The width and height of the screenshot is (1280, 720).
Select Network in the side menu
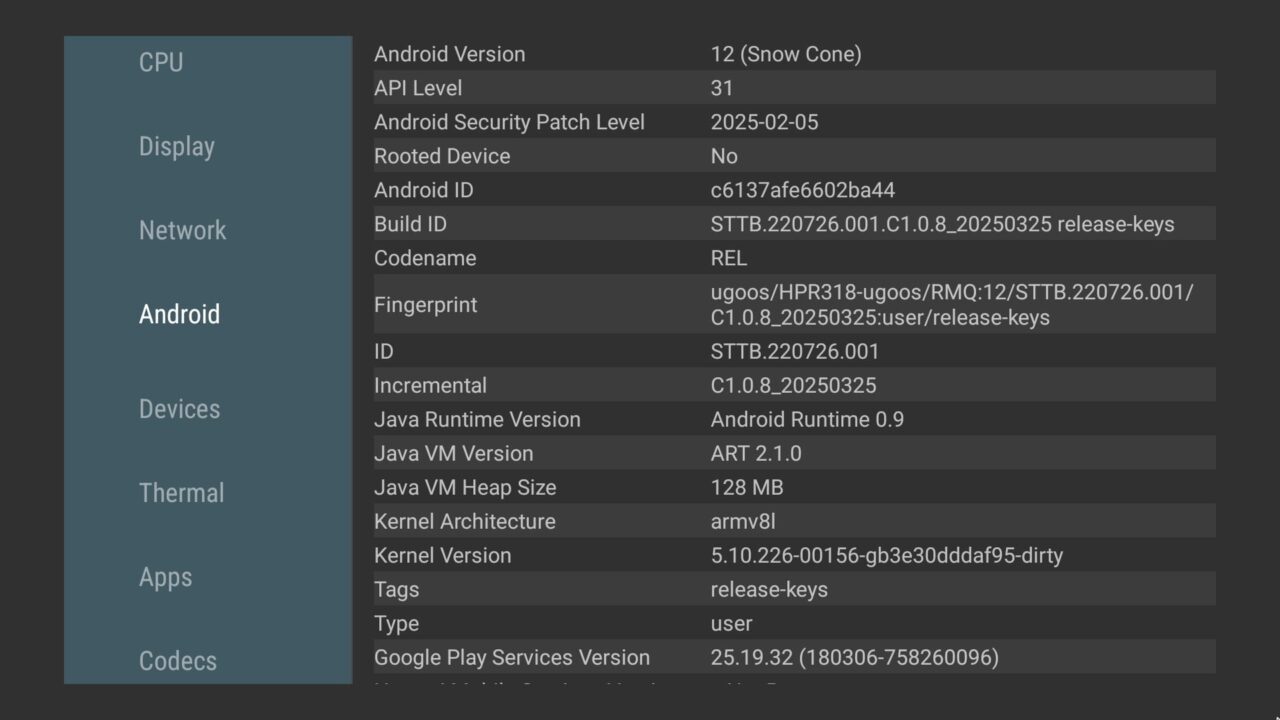pyautogui.click(x=182, y=230)
